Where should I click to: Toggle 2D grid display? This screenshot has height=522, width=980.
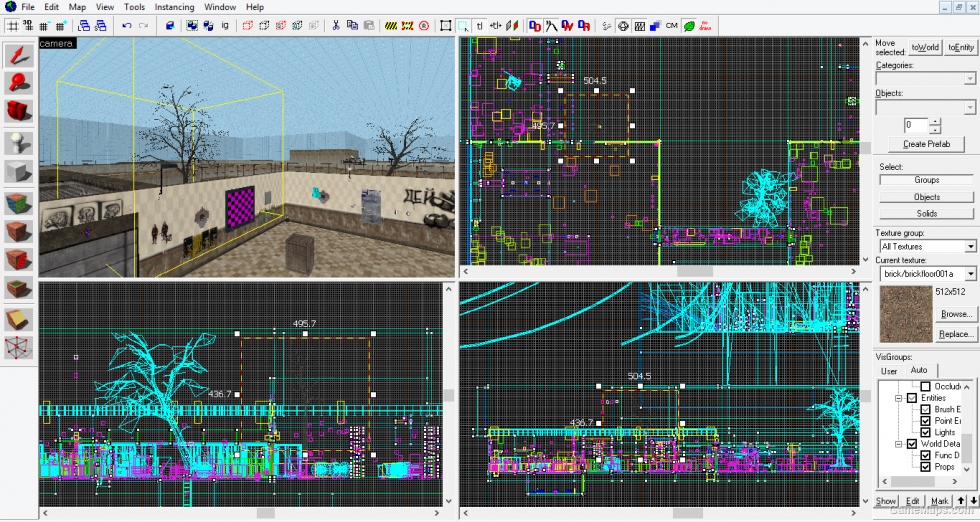coord(12,26)
